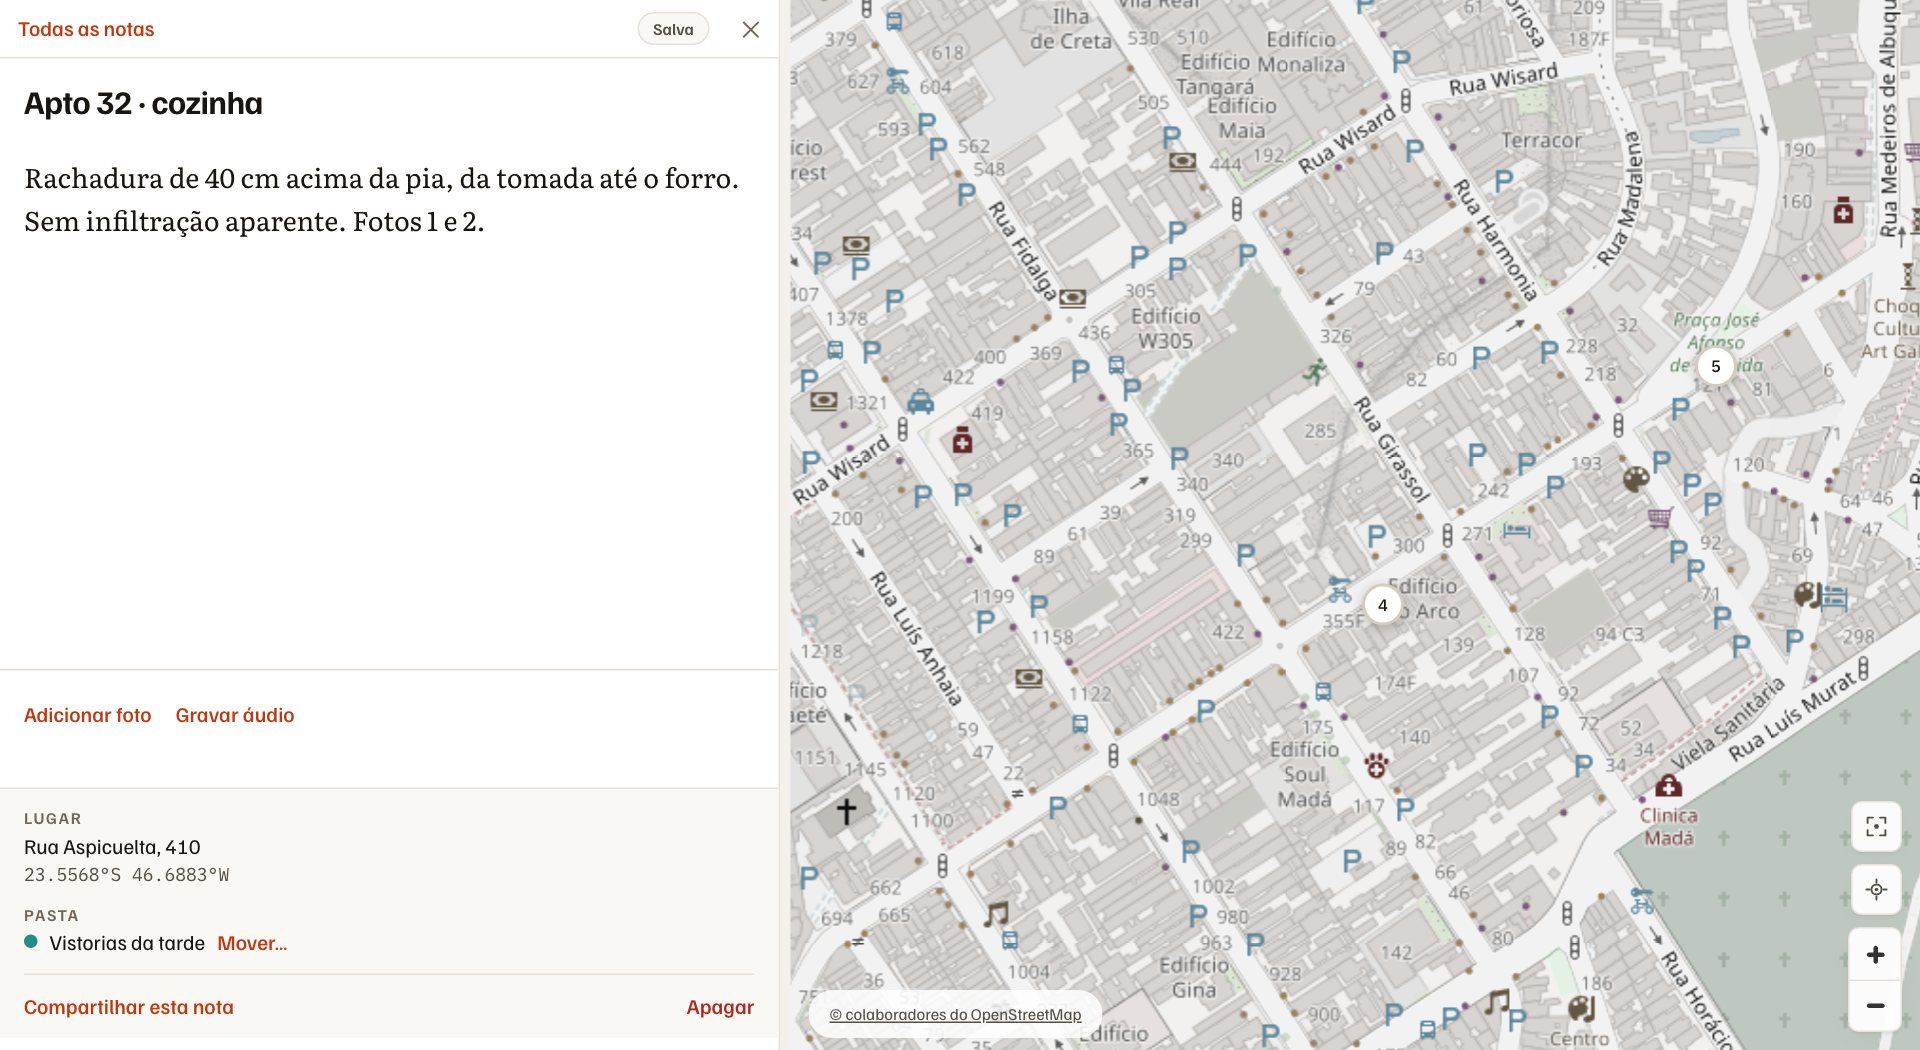
Task: Open the map cluster marker labeled 4
Action: coord(1383,605)
